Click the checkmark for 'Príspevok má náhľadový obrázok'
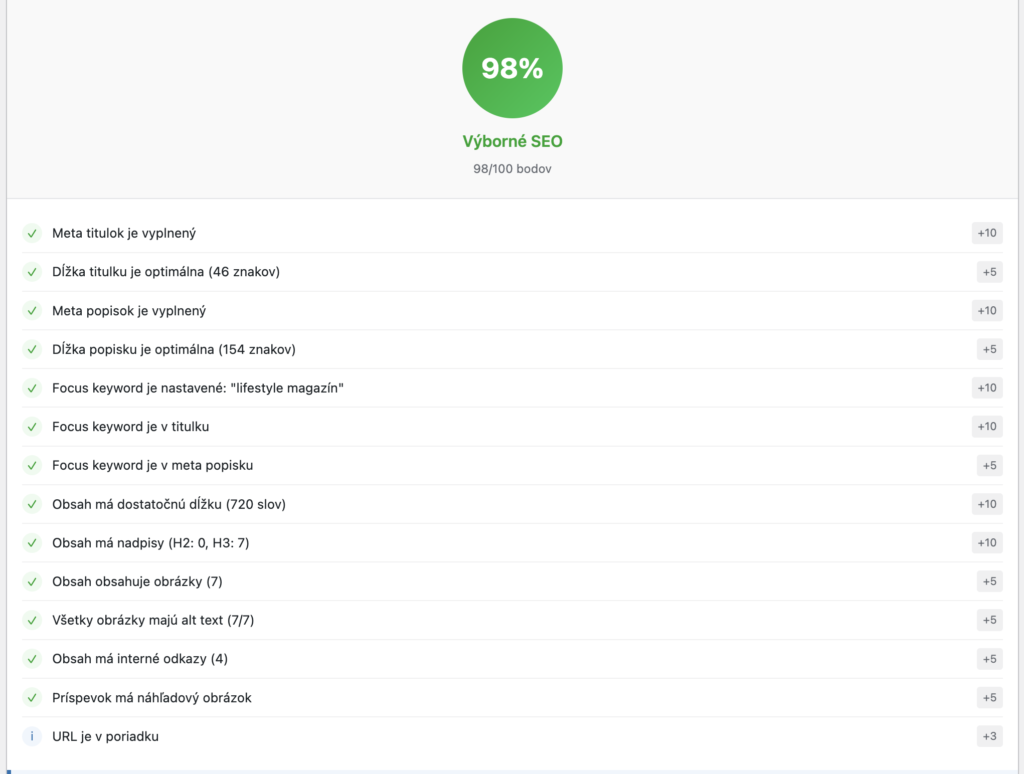 coord(32,697)
